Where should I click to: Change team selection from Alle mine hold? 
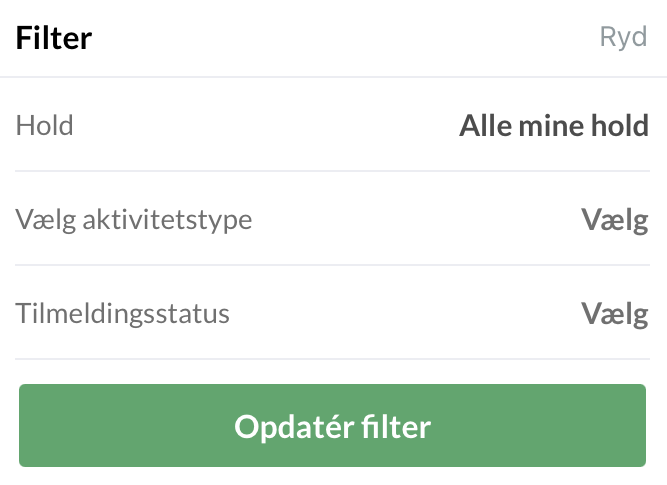(x=553, y=126)
